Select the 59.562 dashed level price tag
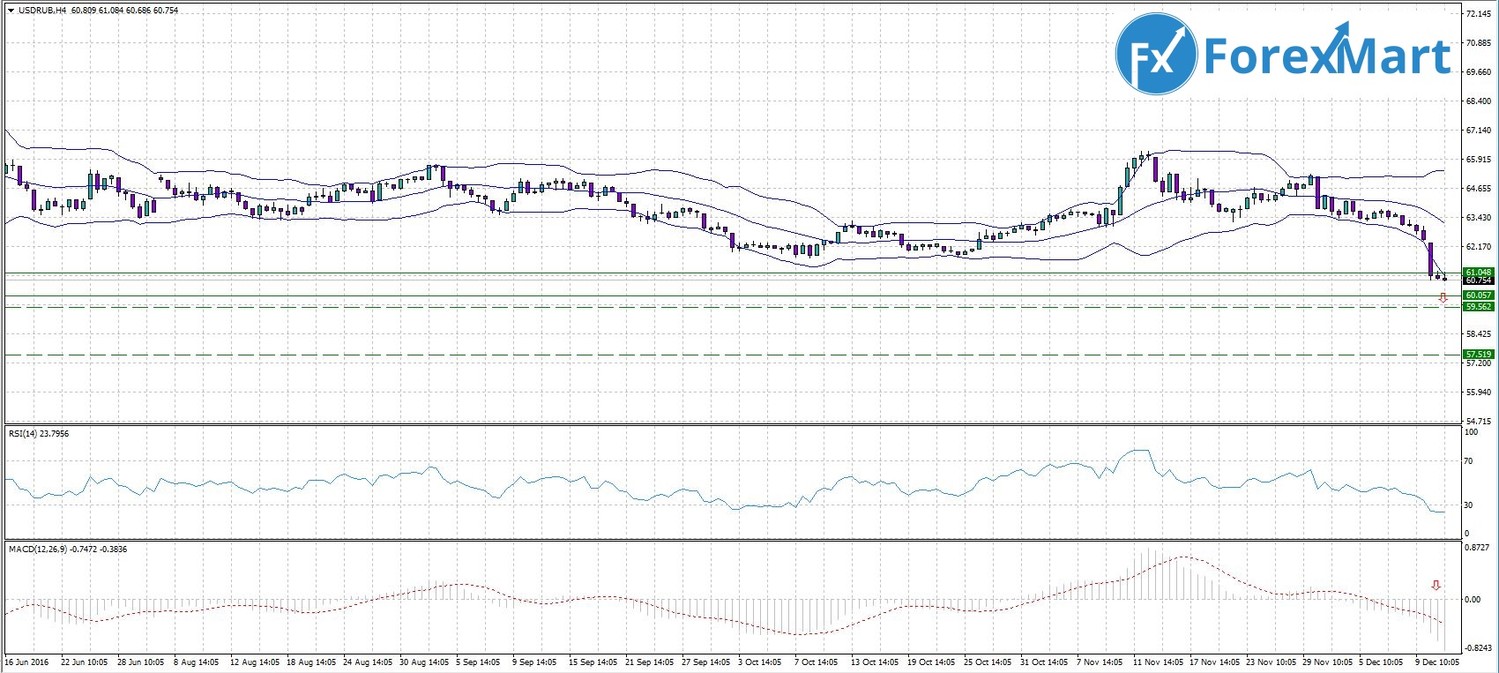 [1477, 307]
